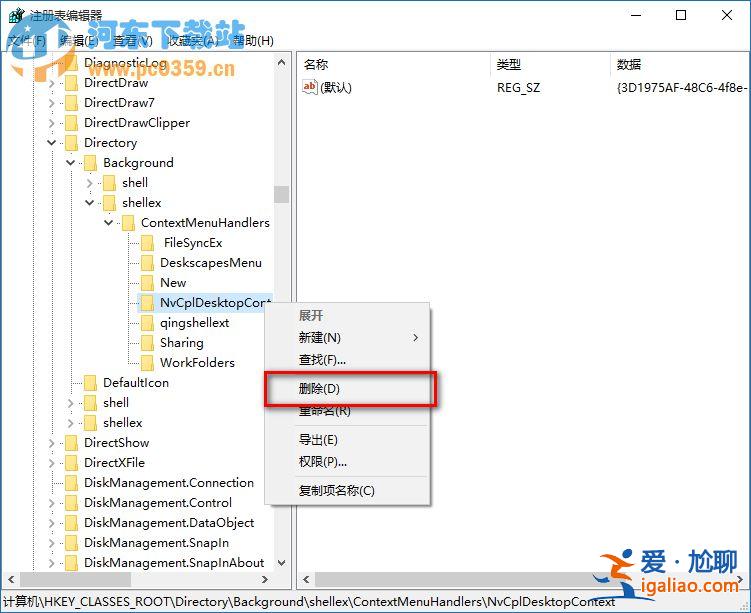This screenshot has height=613, width=751.
Task: Choose 权限(P)... in the context menu
Action: 349,462
